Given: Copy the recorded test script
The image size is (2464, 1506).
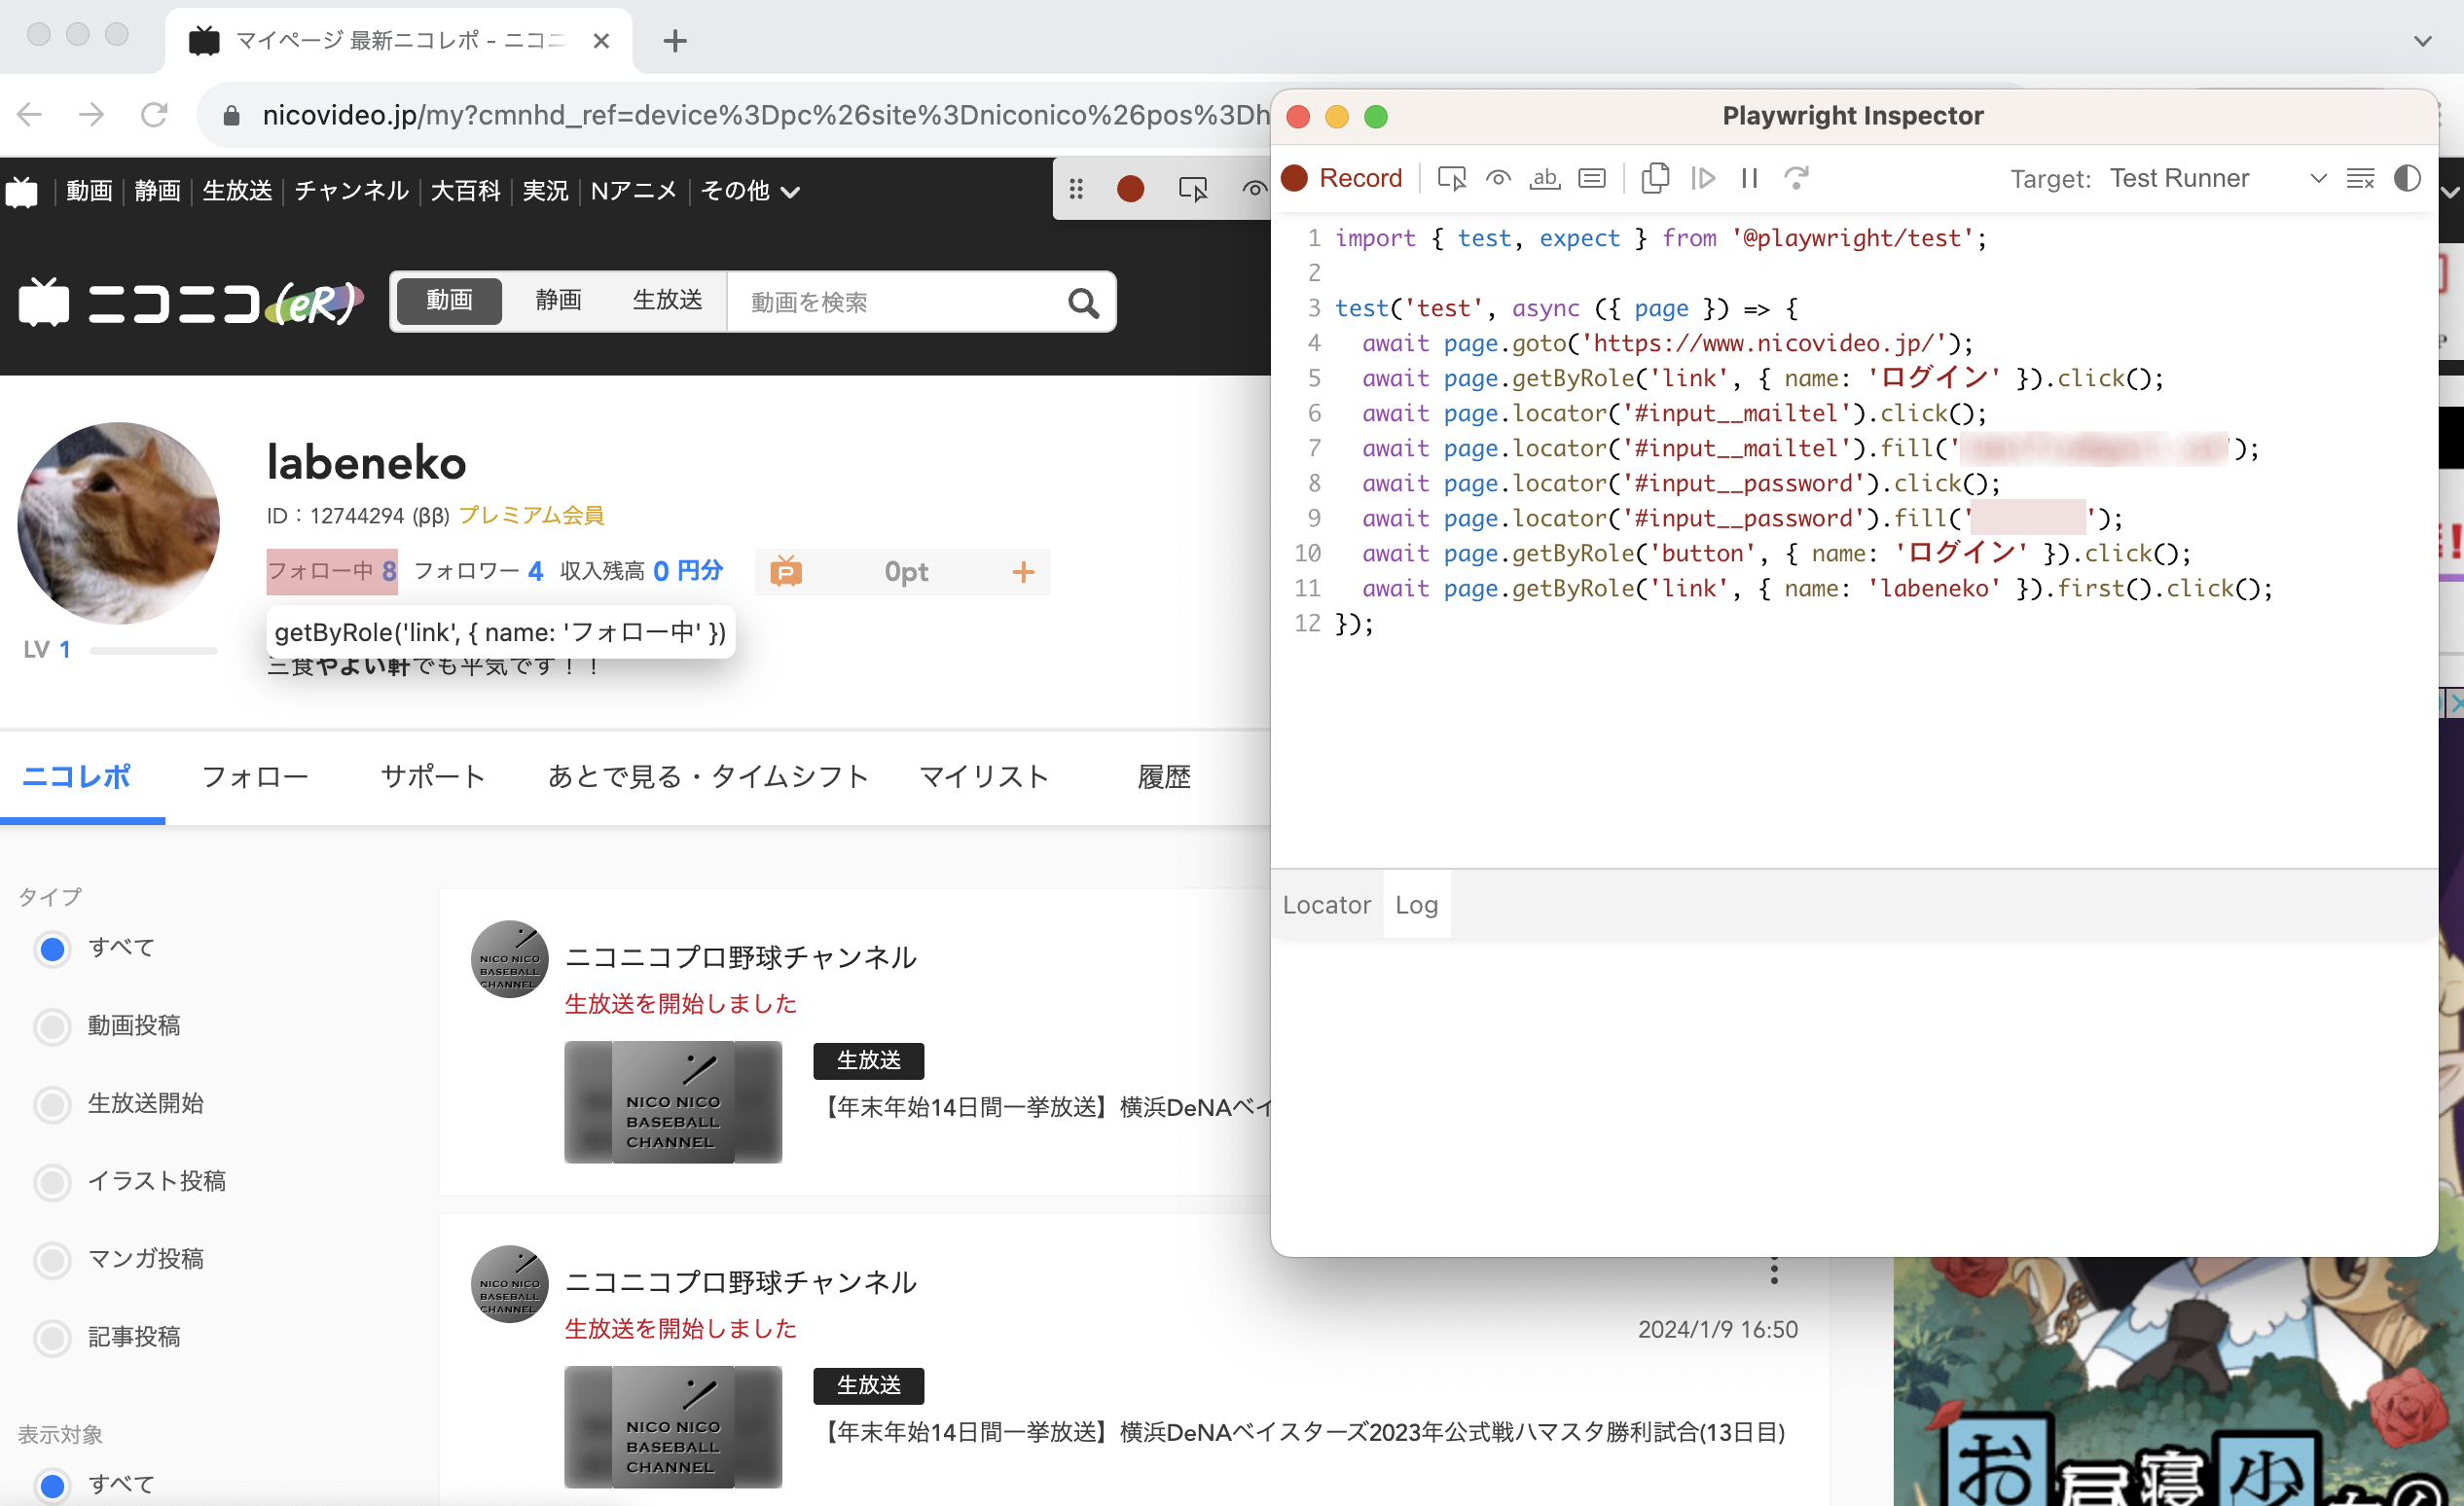Looking at the screenshot, I should (1656, 178).
